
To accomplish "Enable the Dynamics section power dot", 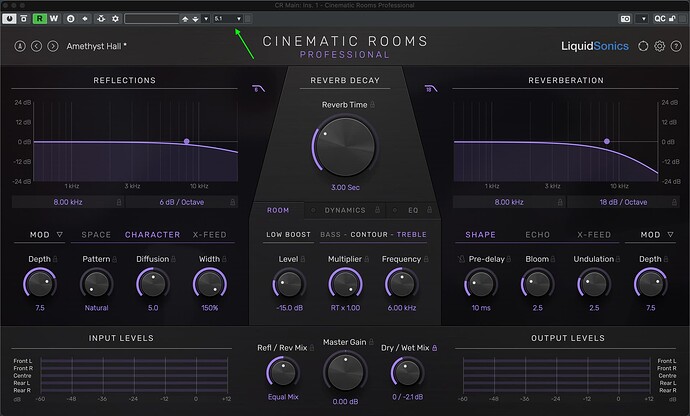I will click(313, 210).
